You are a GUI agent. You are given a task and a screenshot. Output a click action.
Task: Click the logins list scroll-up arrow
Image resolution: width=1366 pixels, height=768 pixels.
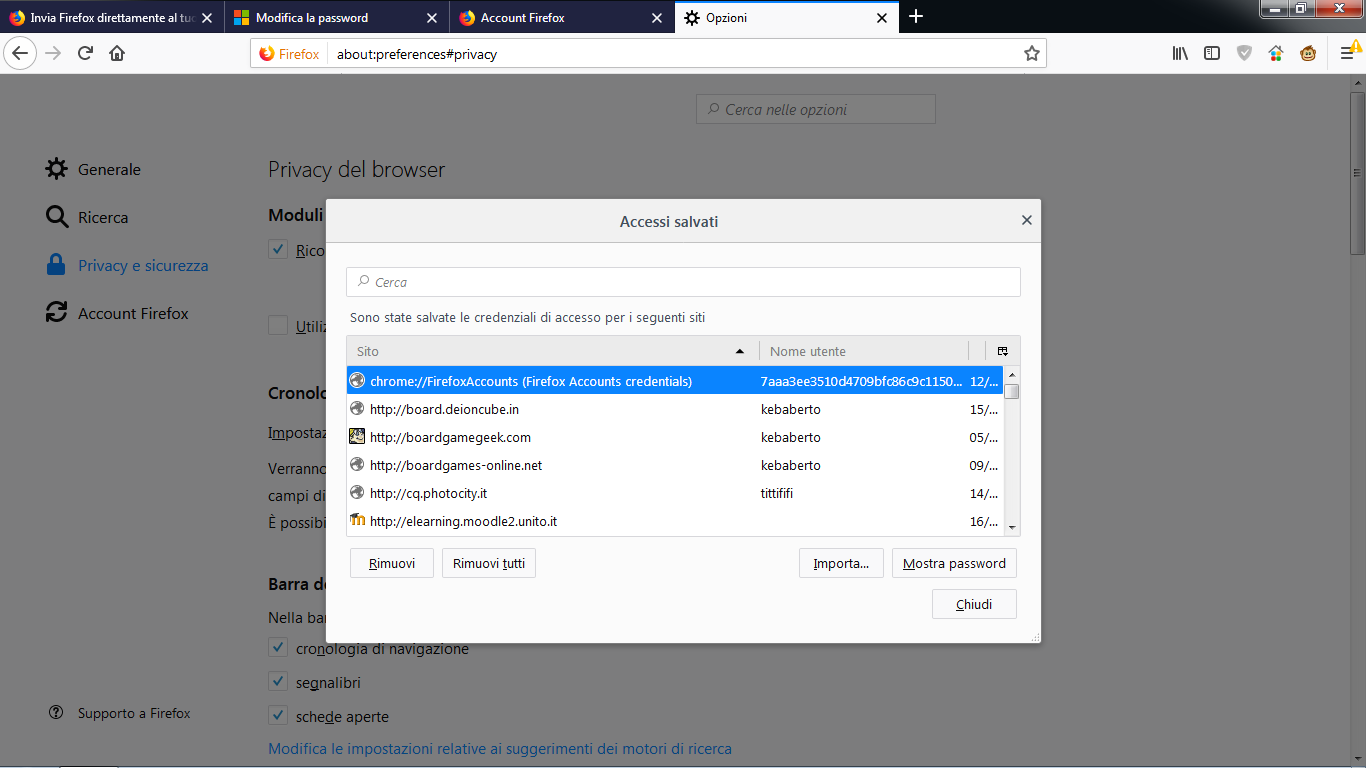click(x=1012, y=375)
